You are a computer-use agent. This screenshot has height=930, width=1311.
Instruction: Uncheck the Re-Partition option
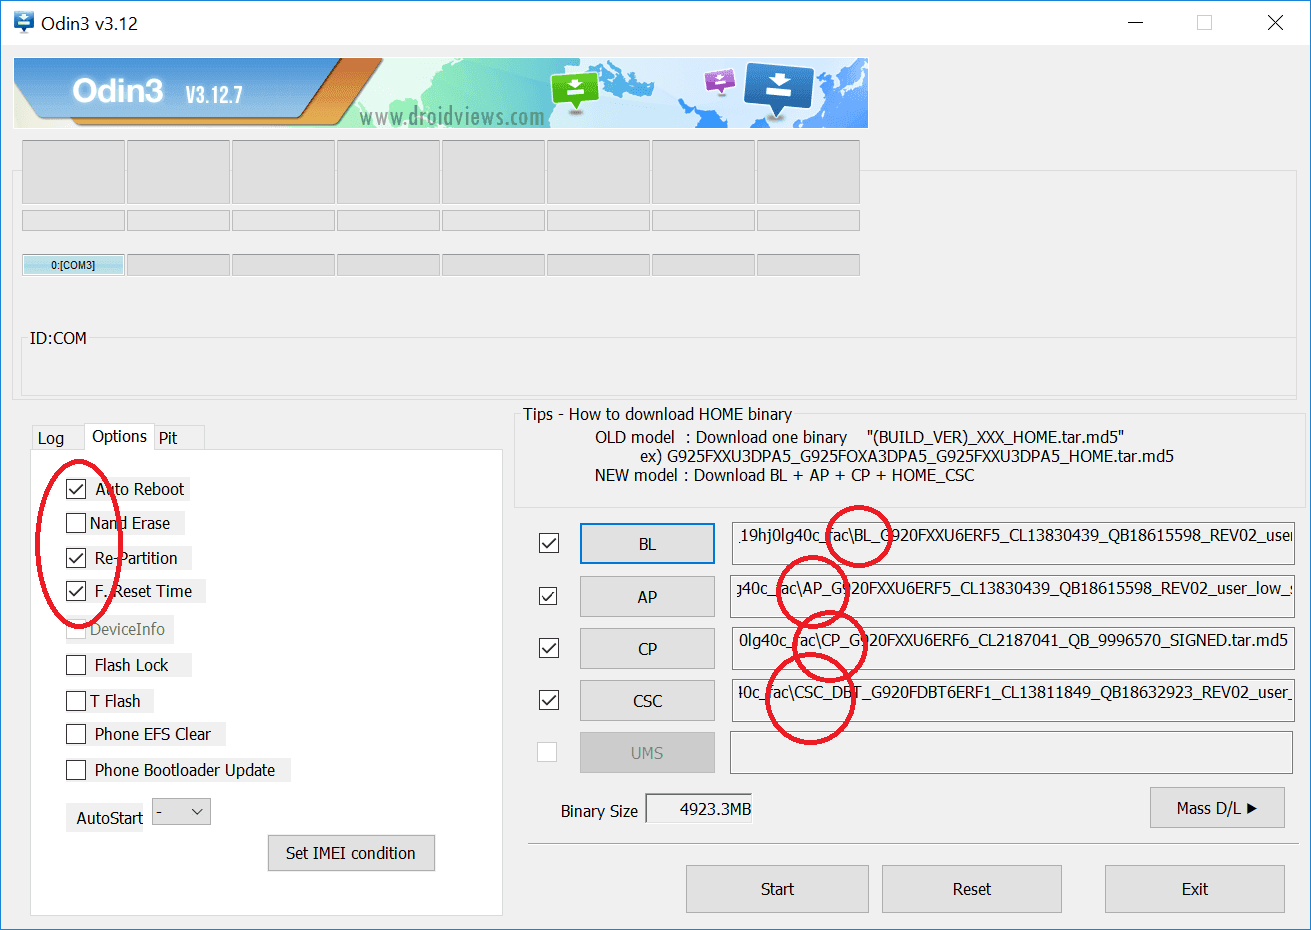[x=76, y=558]
